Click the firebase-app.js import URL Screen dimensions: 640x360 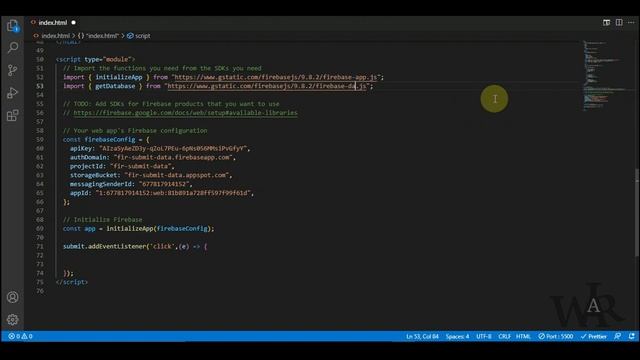[x=276, y=77]
